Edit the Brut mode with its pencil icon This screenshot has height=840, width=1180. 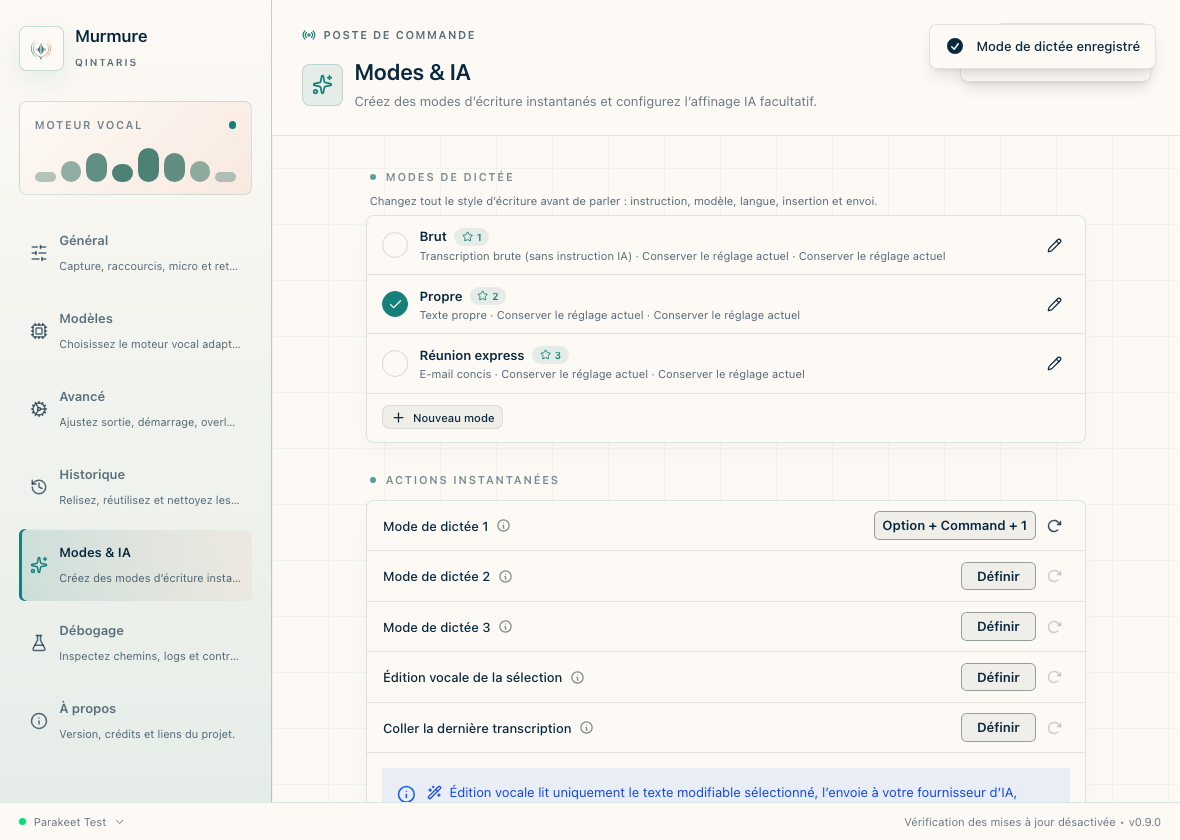pyautogui.click(x=1054, y=245)
